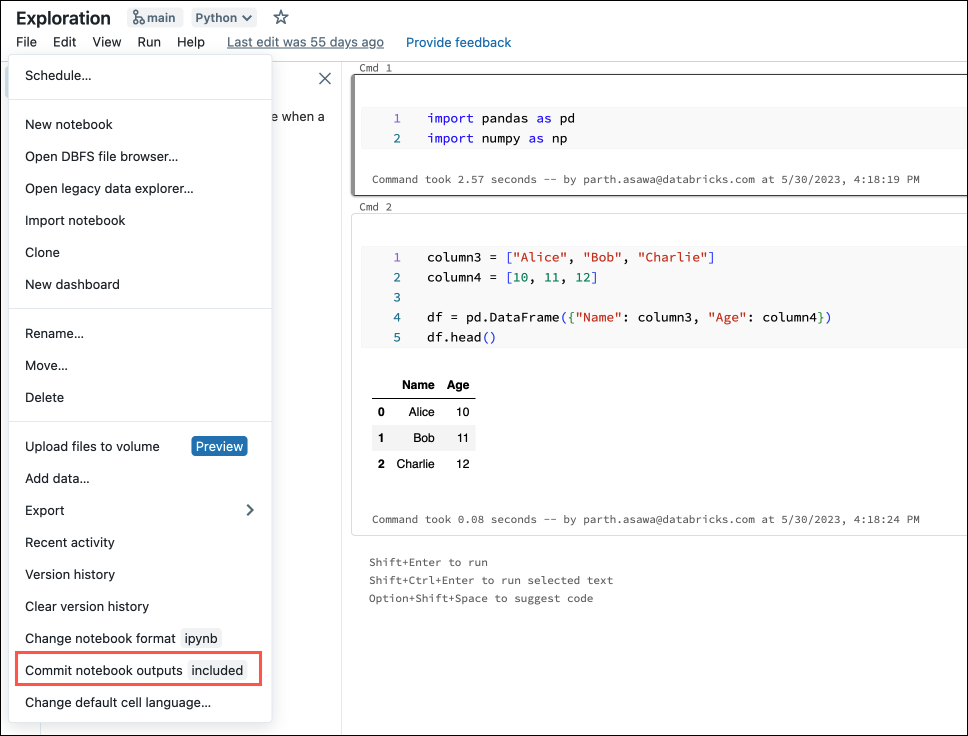Select Schedule... from the File menu
The width and height of the screenshot is (968, 736).
pyautogui.click(x=58, y=75)
